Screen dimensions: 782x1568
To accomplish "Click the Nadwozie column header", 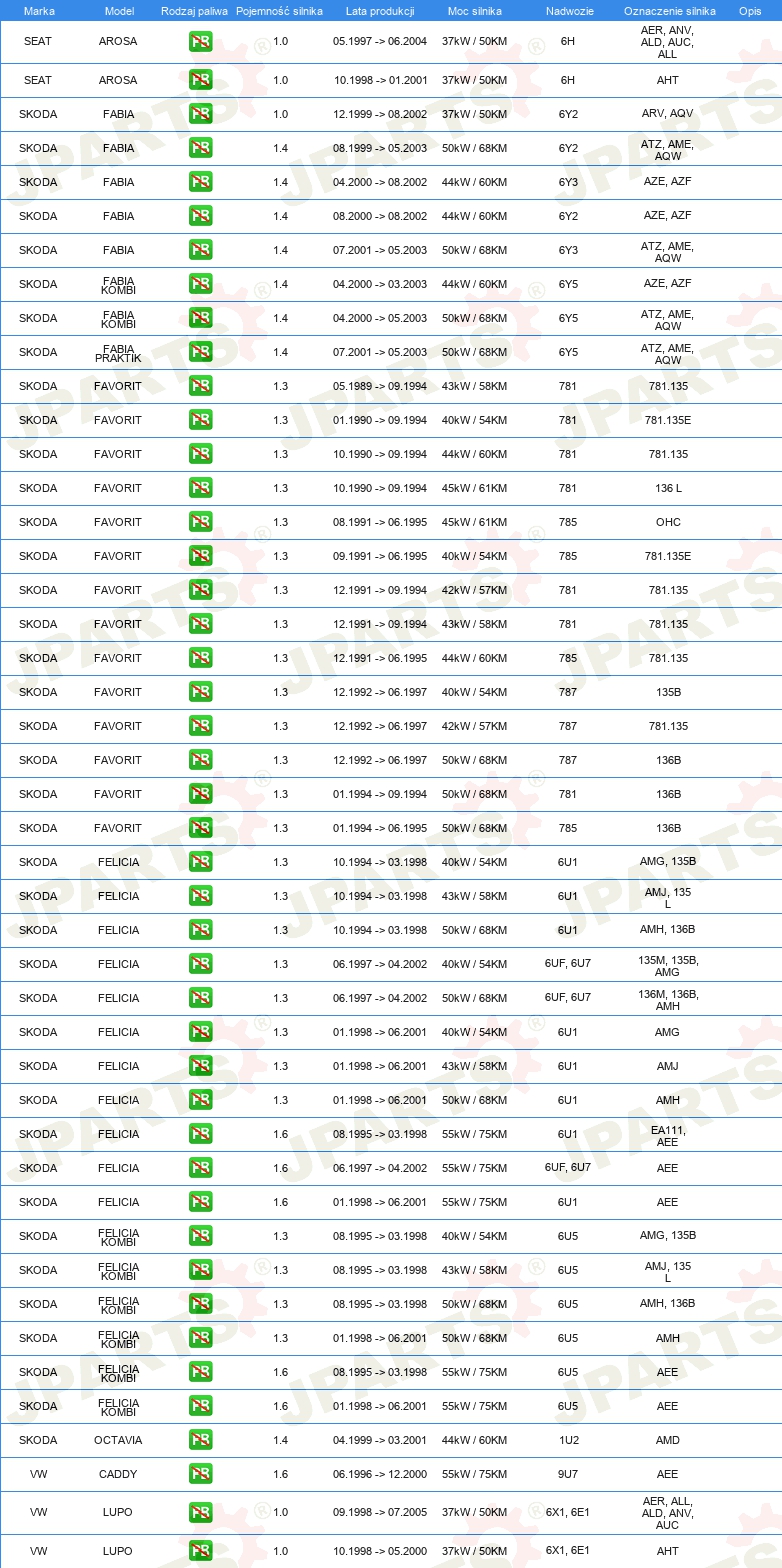I will [x=569, y=10].
